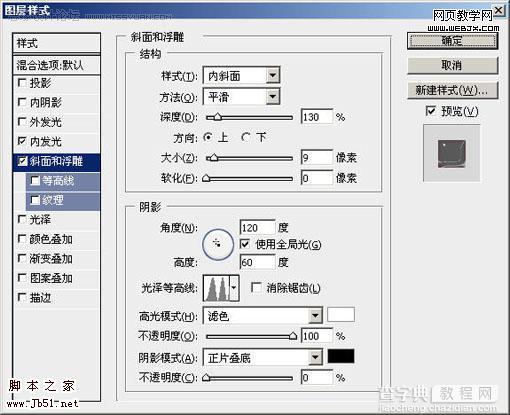This screenshot has width=510, height=415.
Task: Click the shadow opacity field 0
Action: click(x=317, y=377)
